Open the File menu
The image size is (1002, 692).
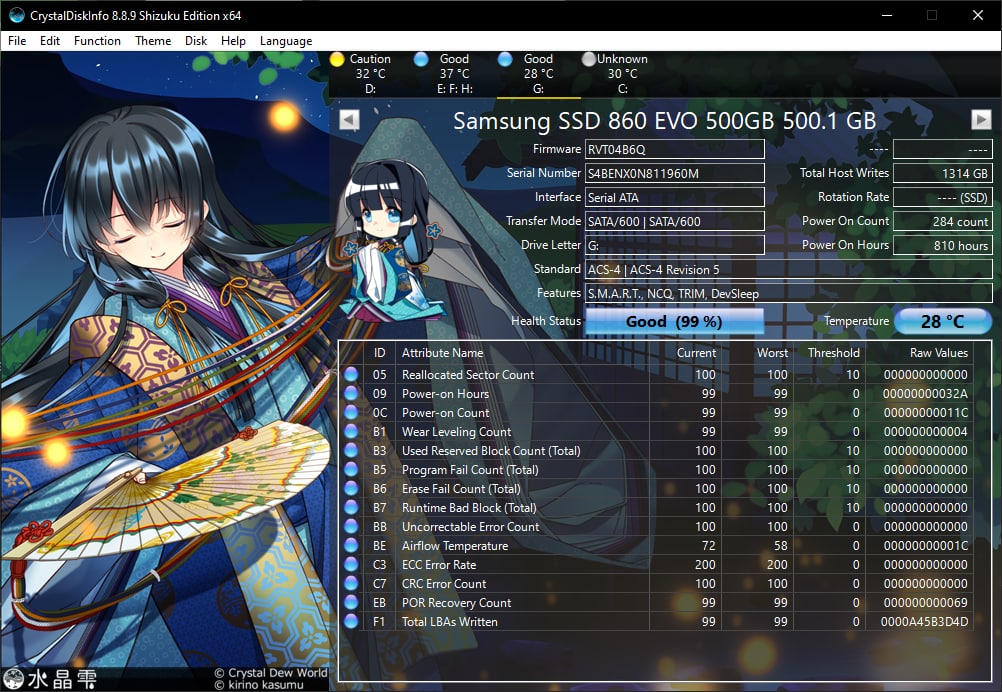[x=17, y=41]
